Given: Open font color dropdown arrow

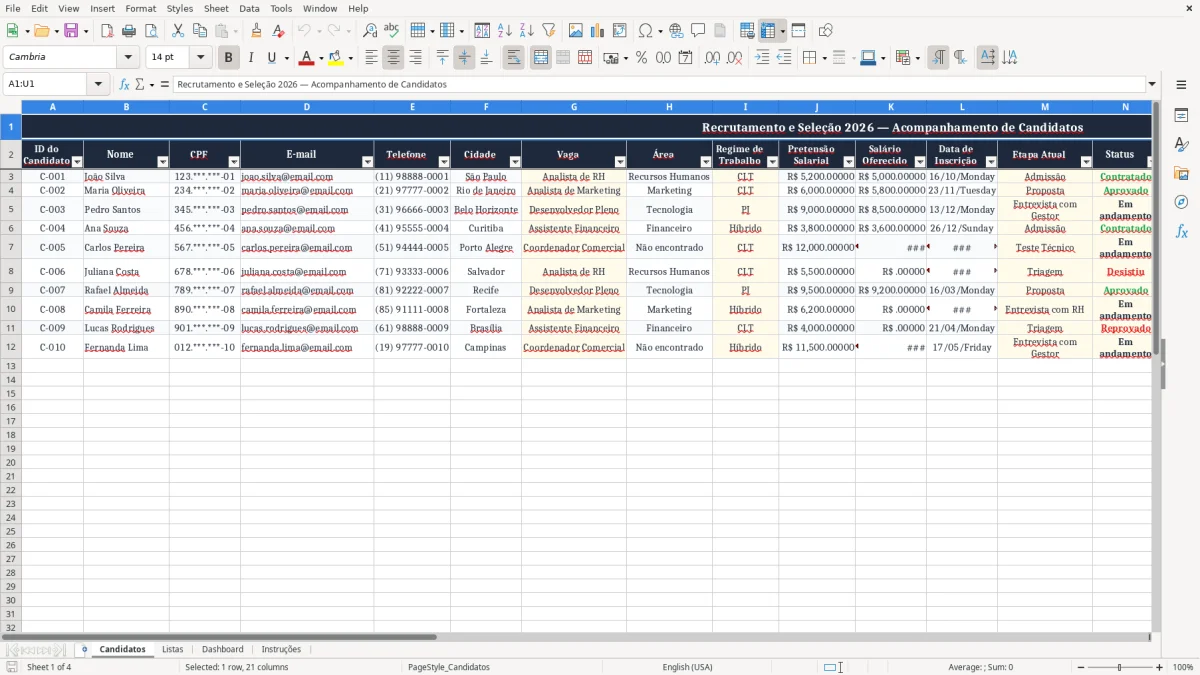Looking at the screenshot, I should point(321,58).
